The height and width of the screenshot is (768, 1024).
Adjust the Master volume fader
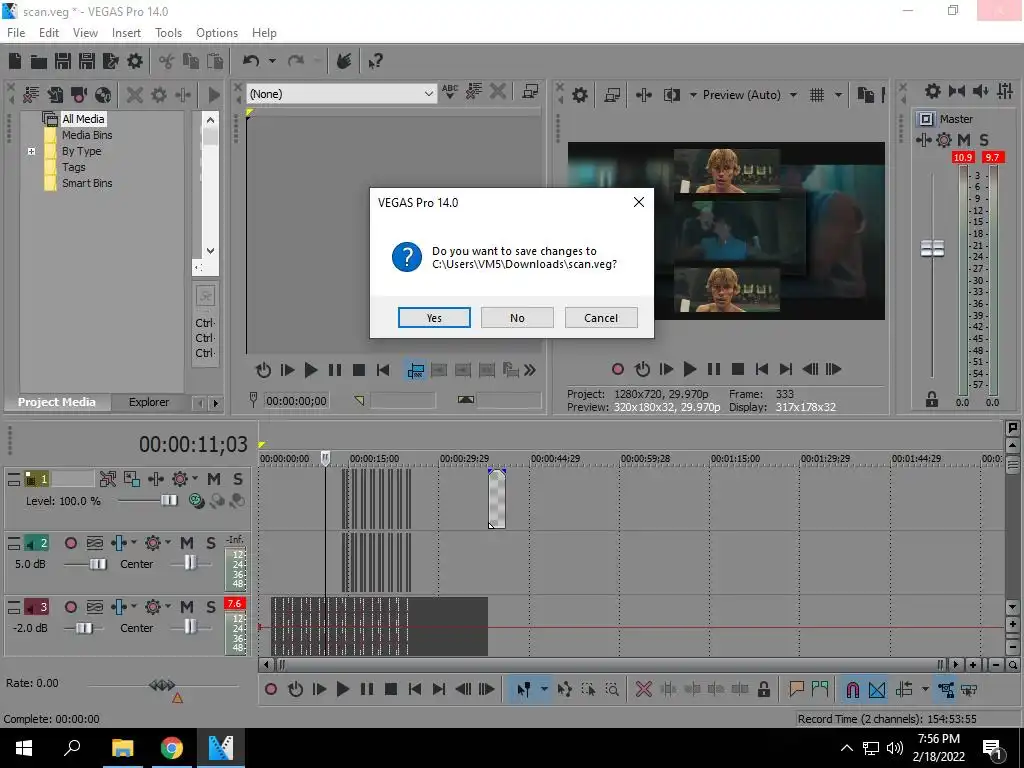point(933,248)
